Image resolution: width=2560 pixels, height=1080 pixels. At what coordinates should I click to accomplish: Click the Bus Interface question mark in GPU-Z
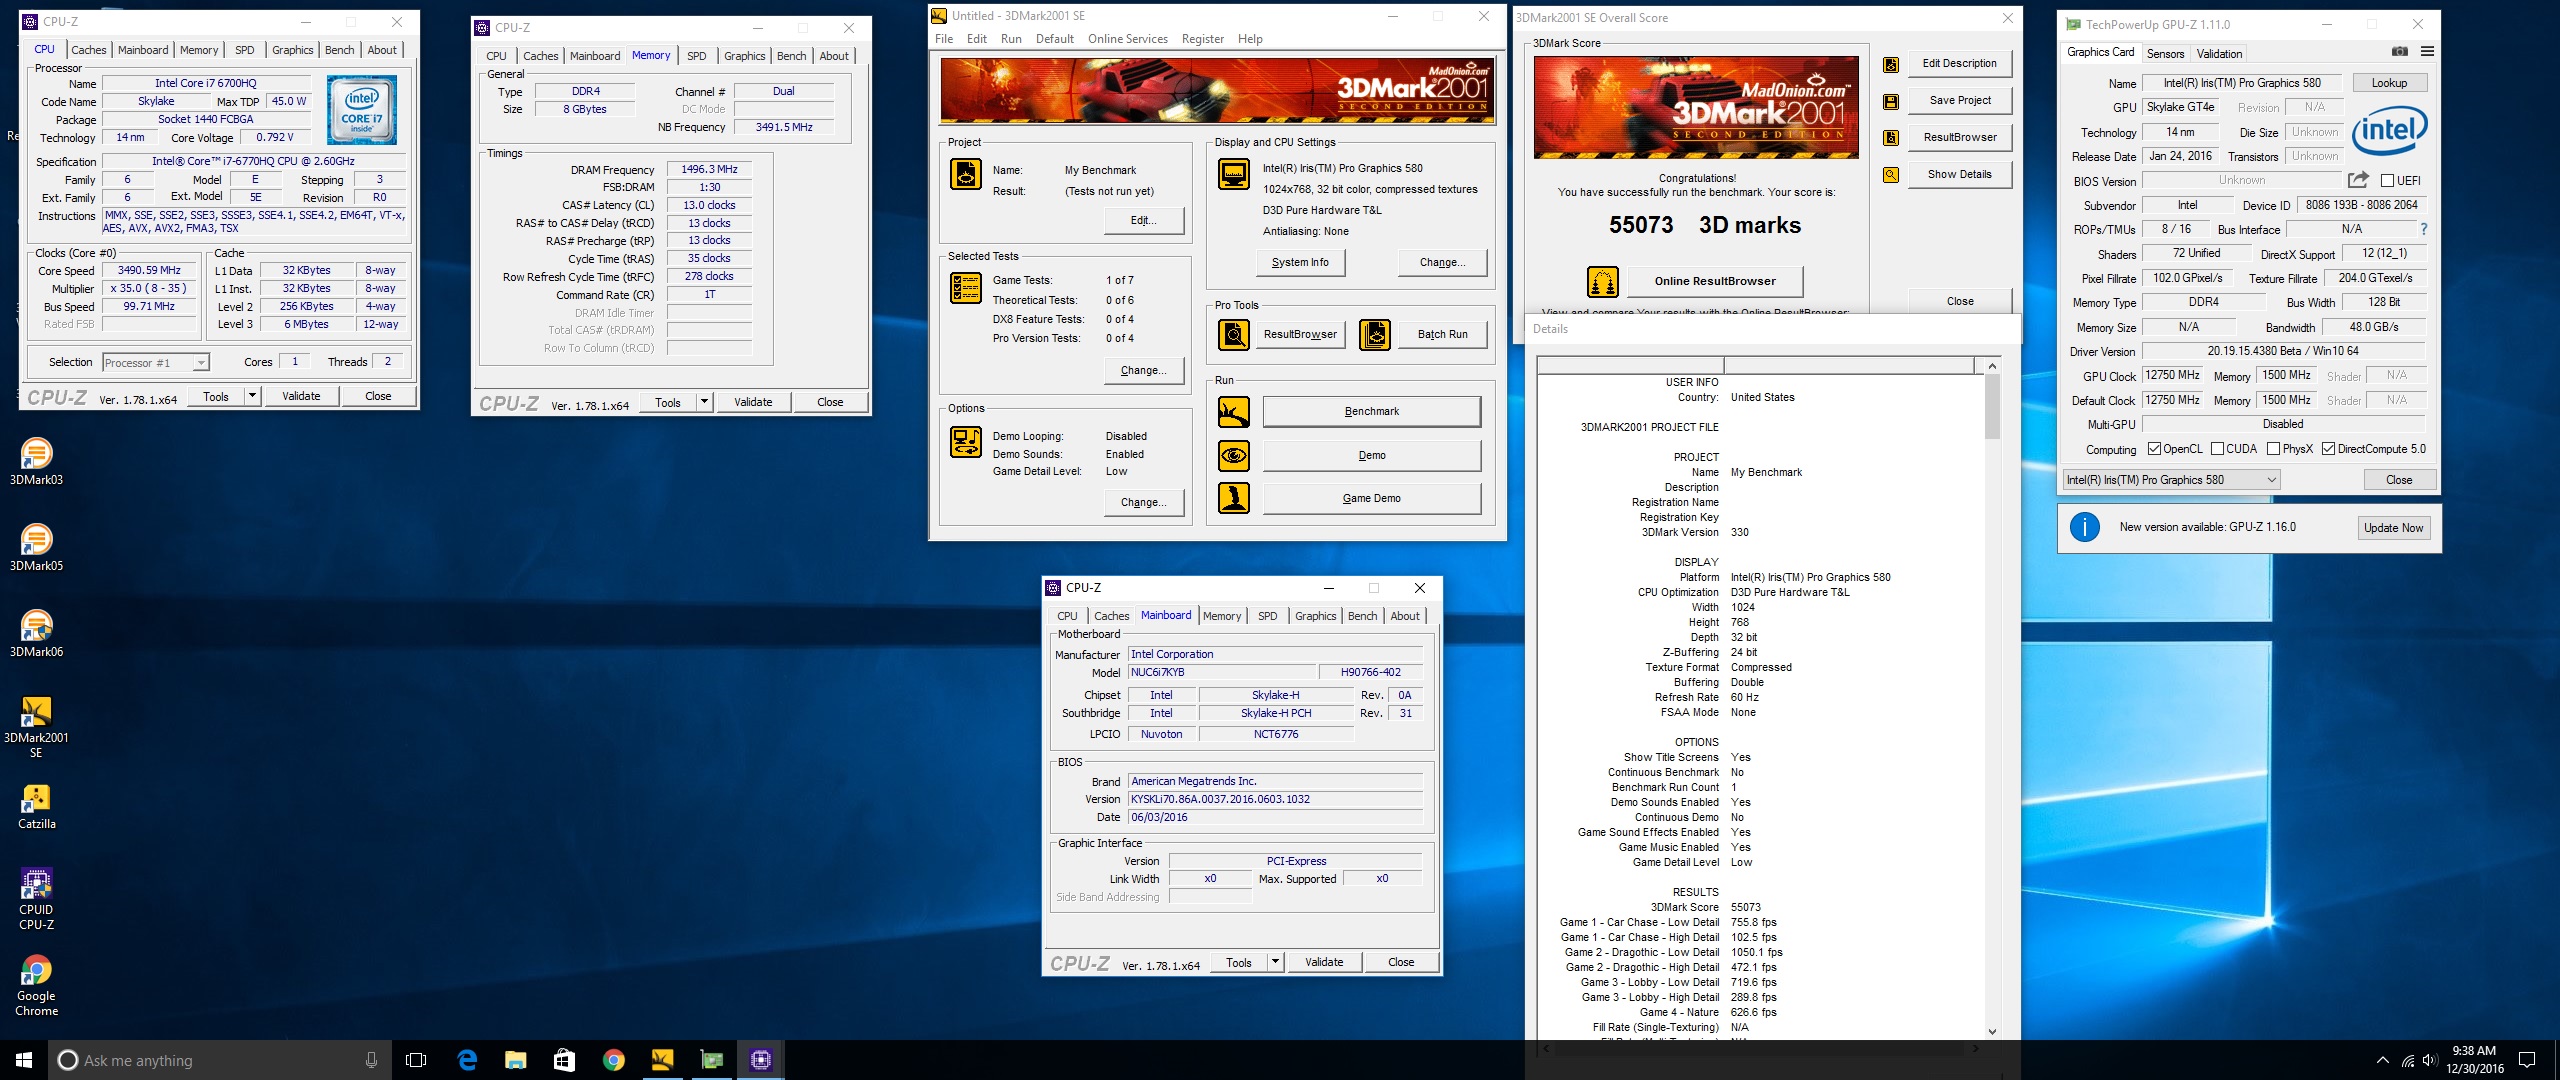[2424, 229]
